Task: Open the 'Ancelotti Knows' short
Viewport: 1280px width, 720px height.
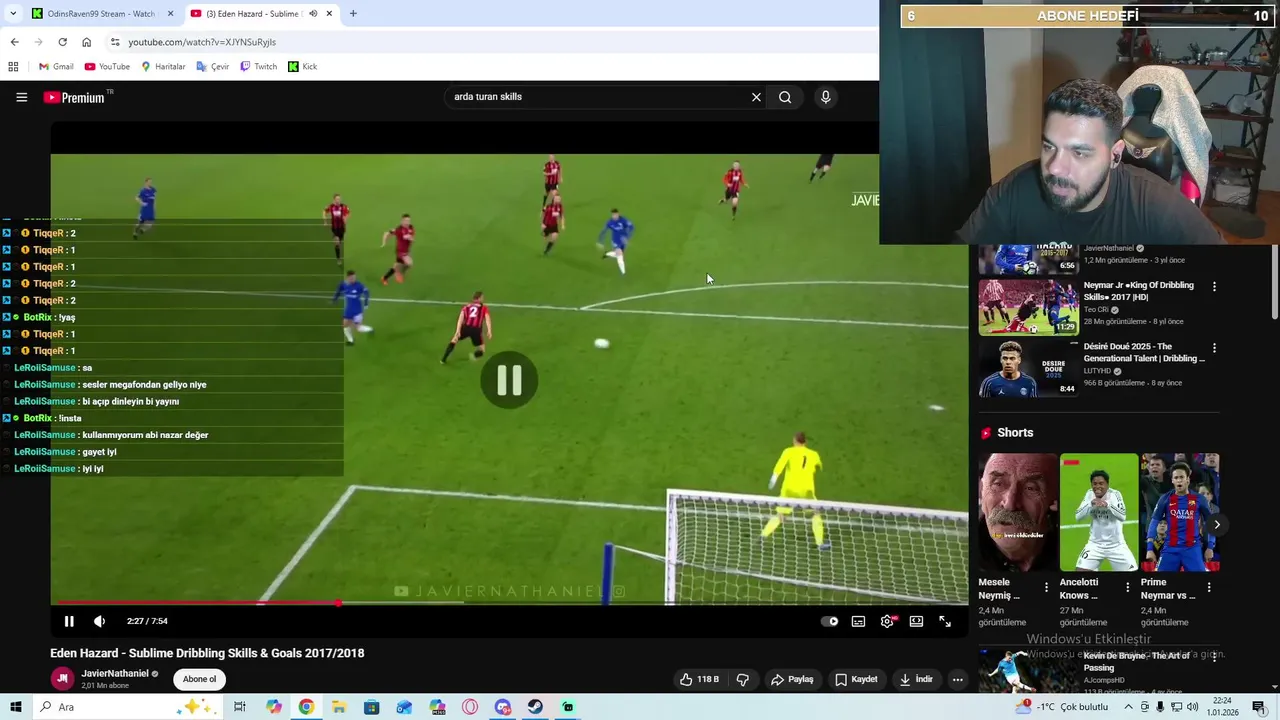Action: pos(1099,512)
